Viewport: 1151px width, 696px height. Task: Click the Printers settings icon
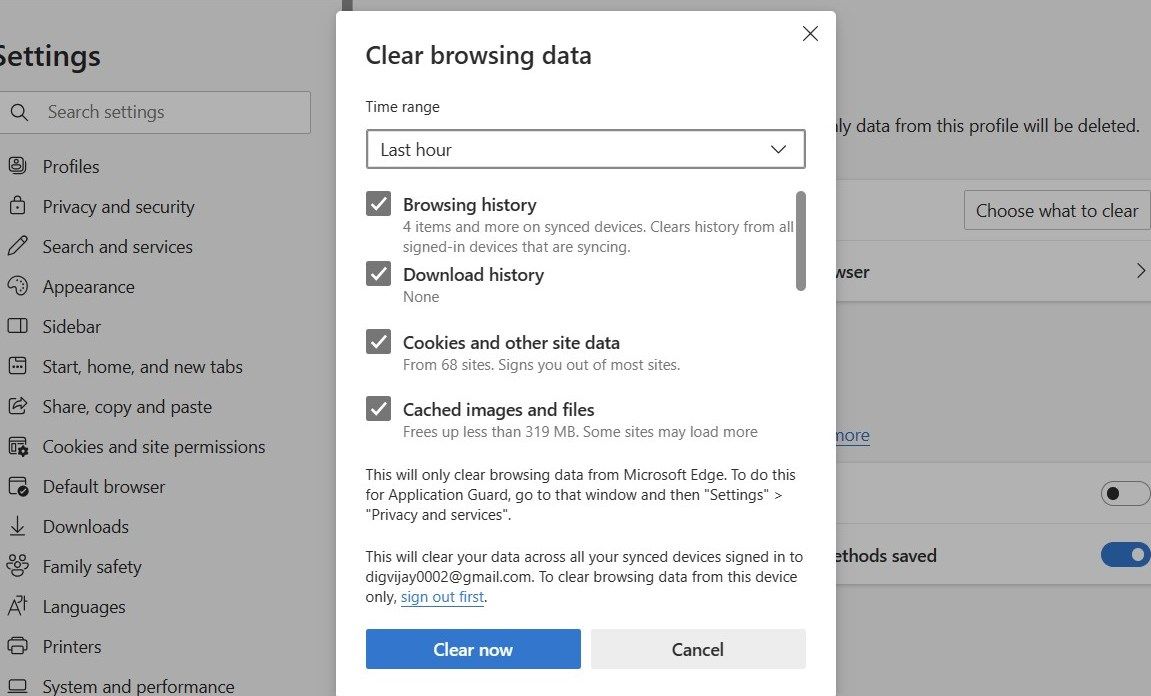[17, 646]
